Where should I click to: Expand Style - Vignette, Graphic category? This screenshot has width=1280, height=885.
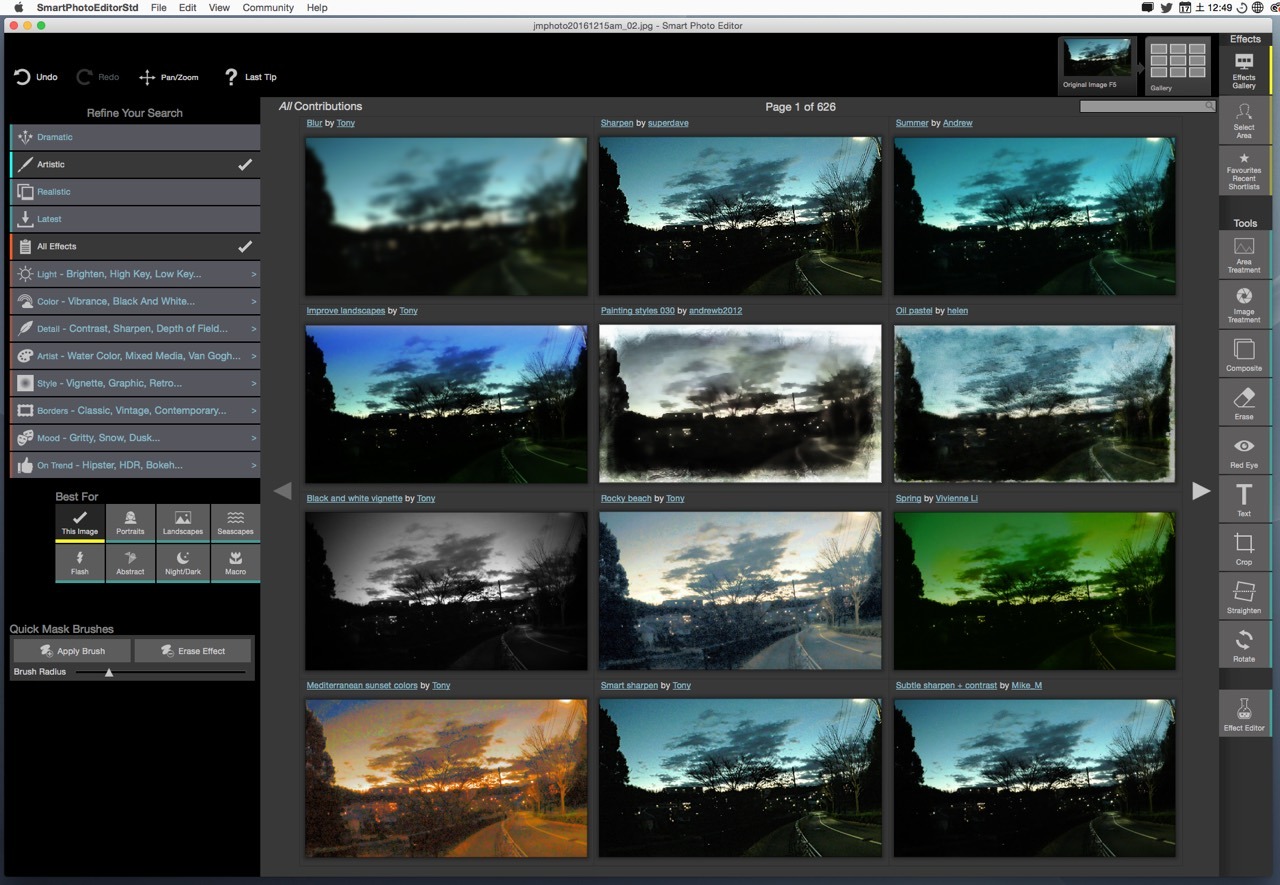[135, 382]
